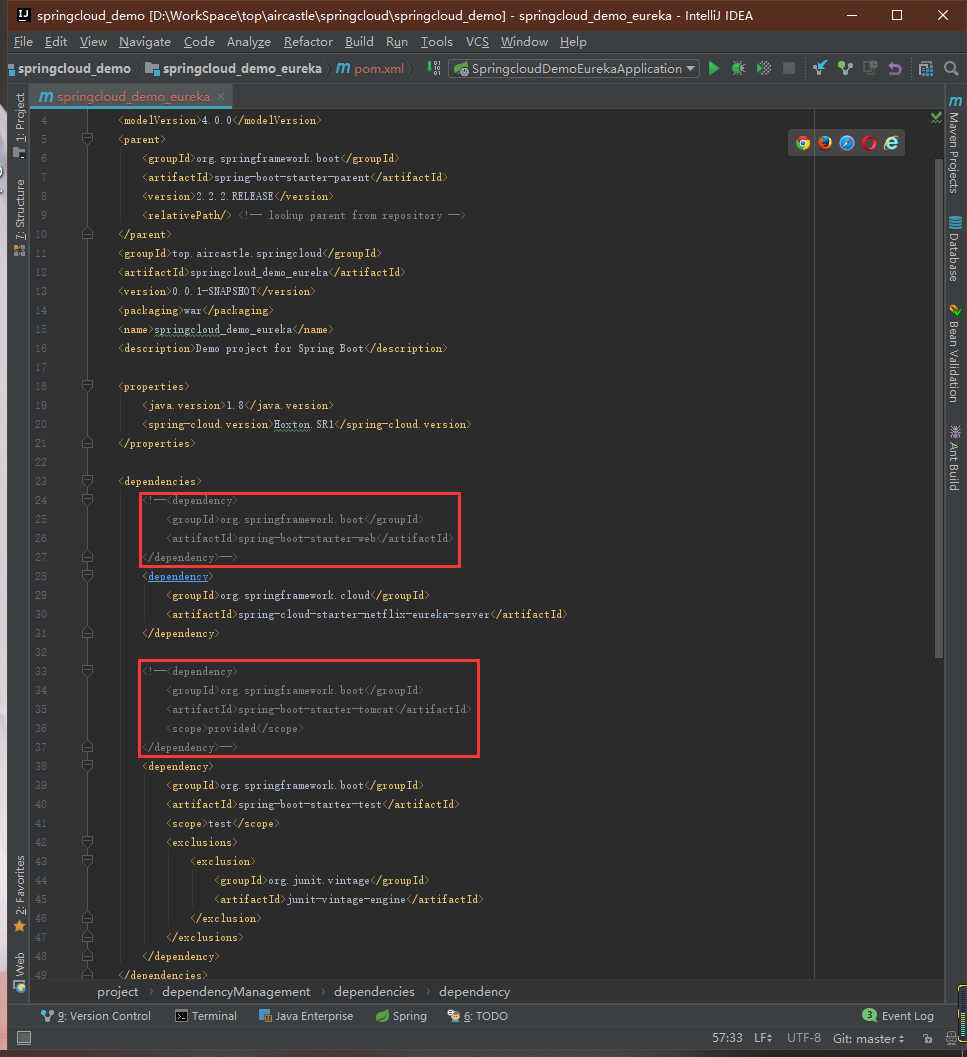
Task: Click the Build project binary-arrow icon
Action: [434, 68]
